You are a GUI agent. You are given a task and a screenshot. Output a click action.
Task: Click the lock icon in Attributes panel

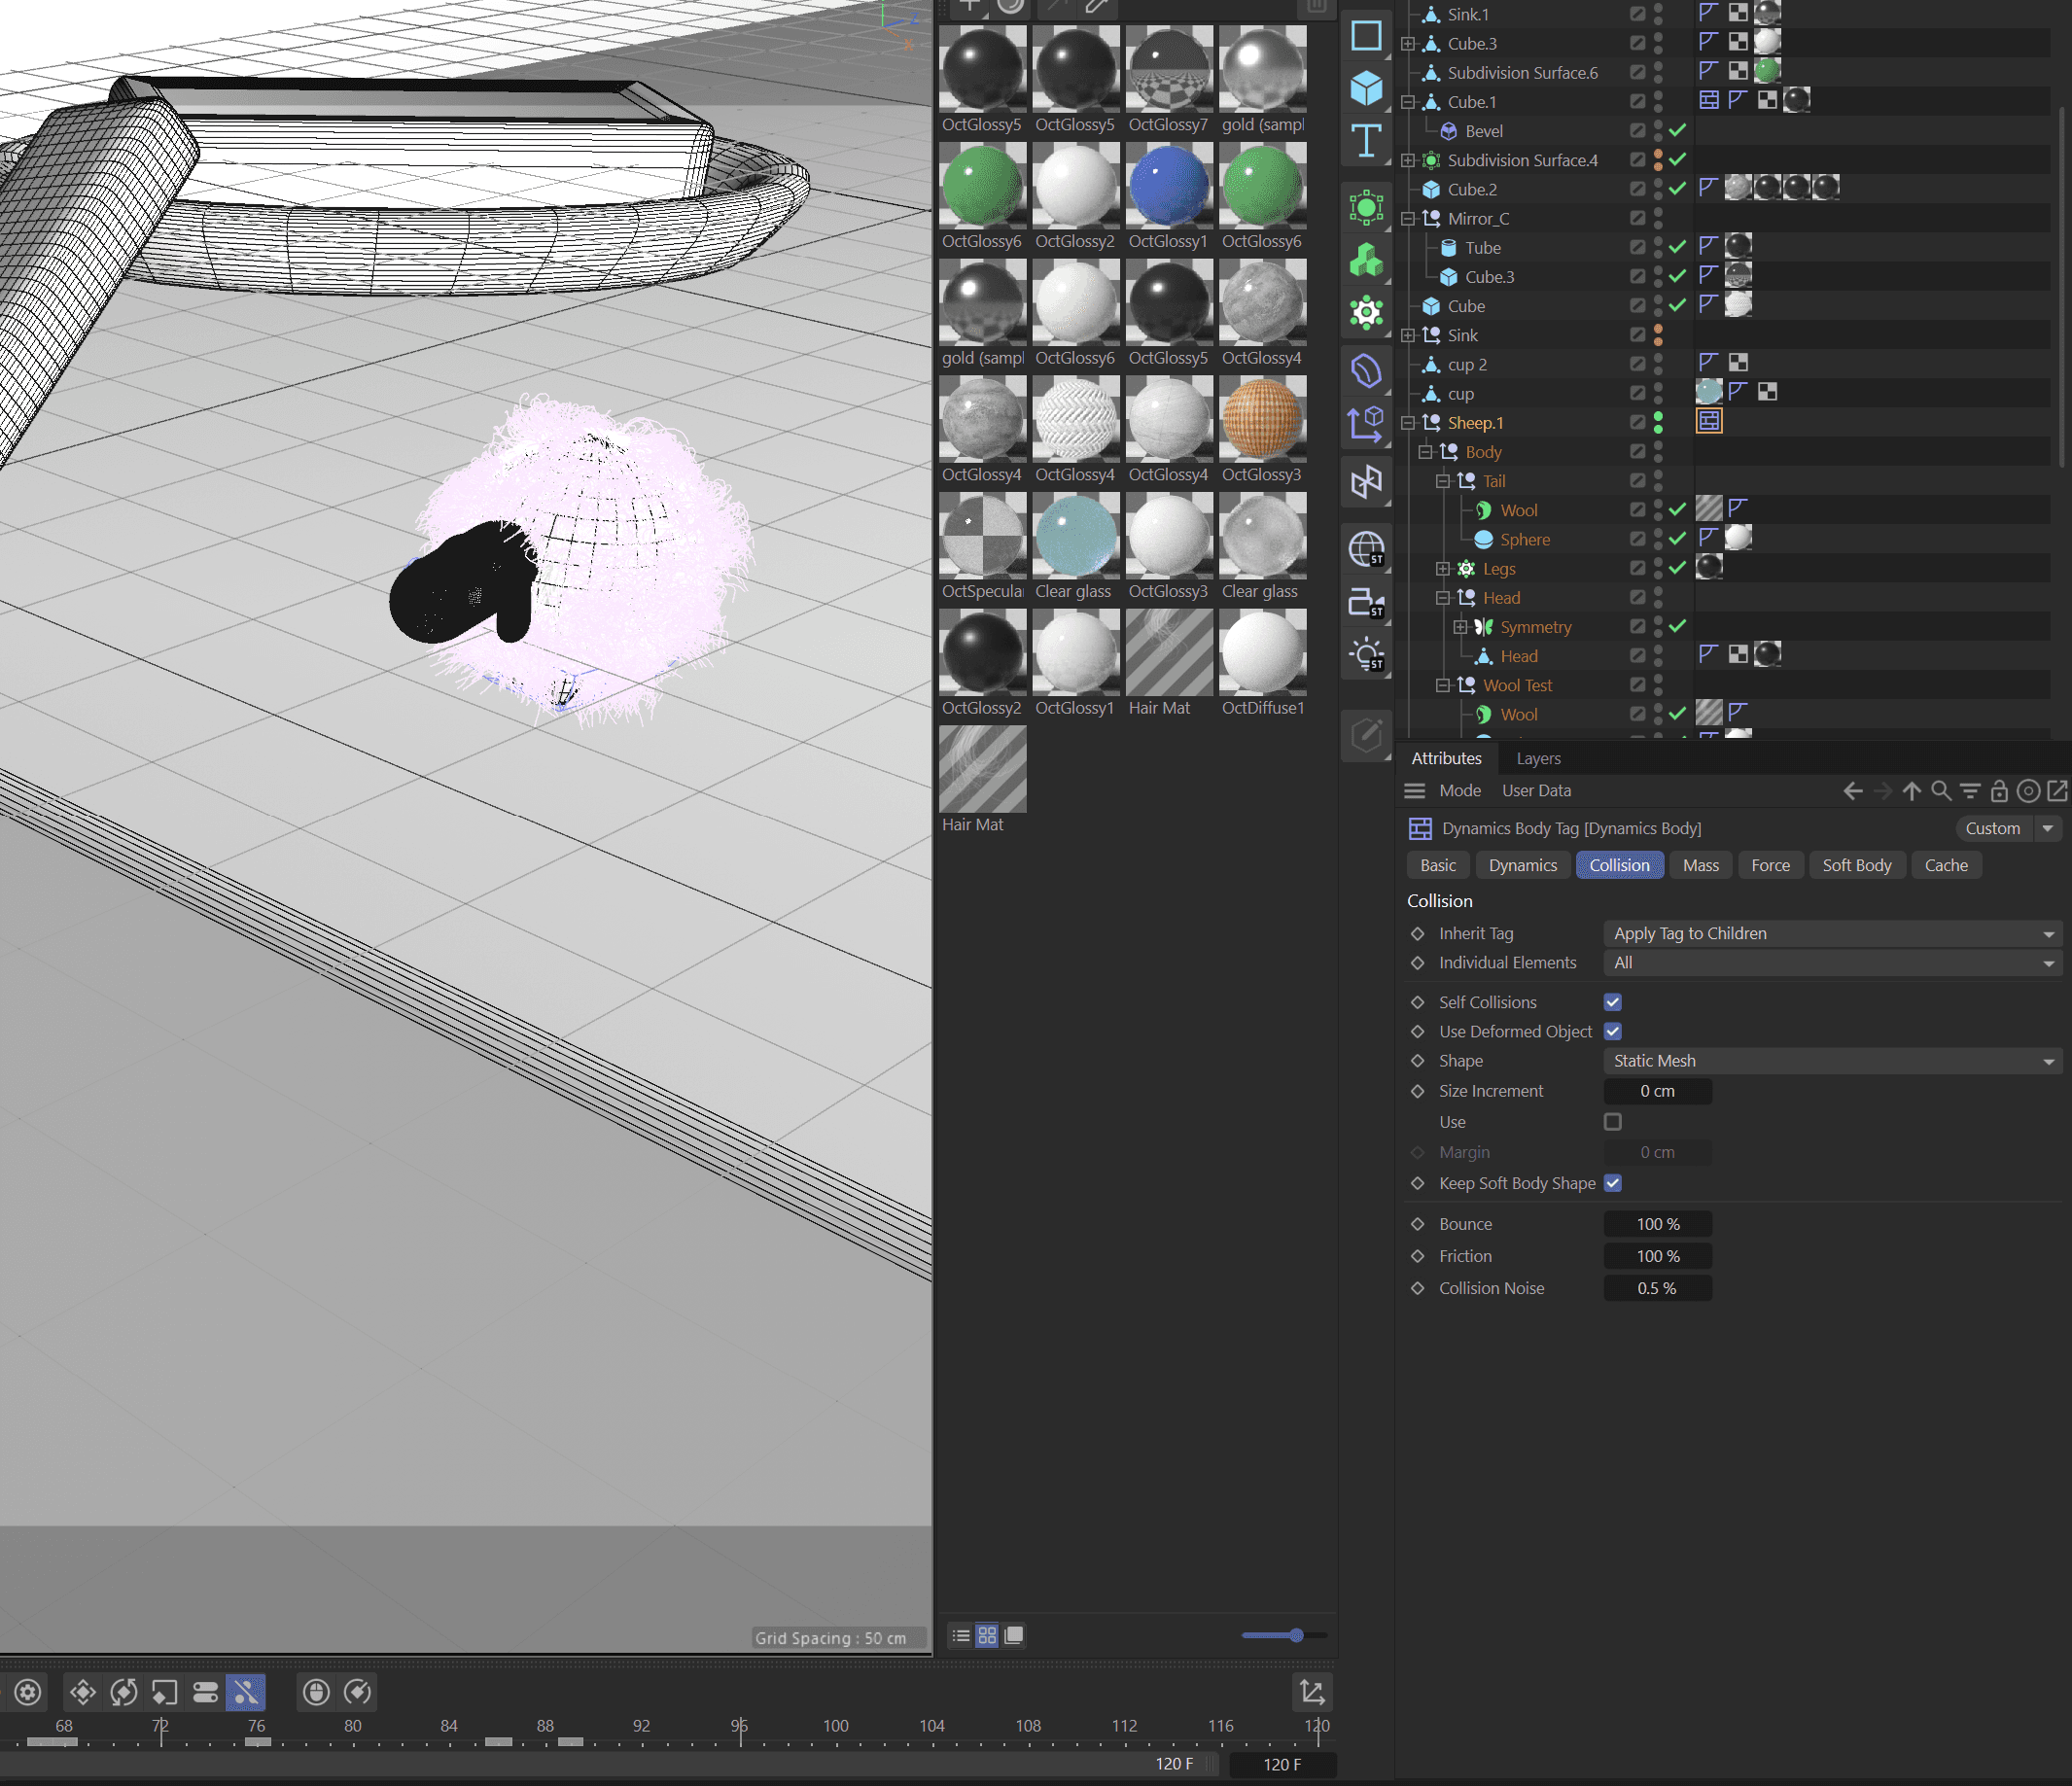tap(1998, 791)
